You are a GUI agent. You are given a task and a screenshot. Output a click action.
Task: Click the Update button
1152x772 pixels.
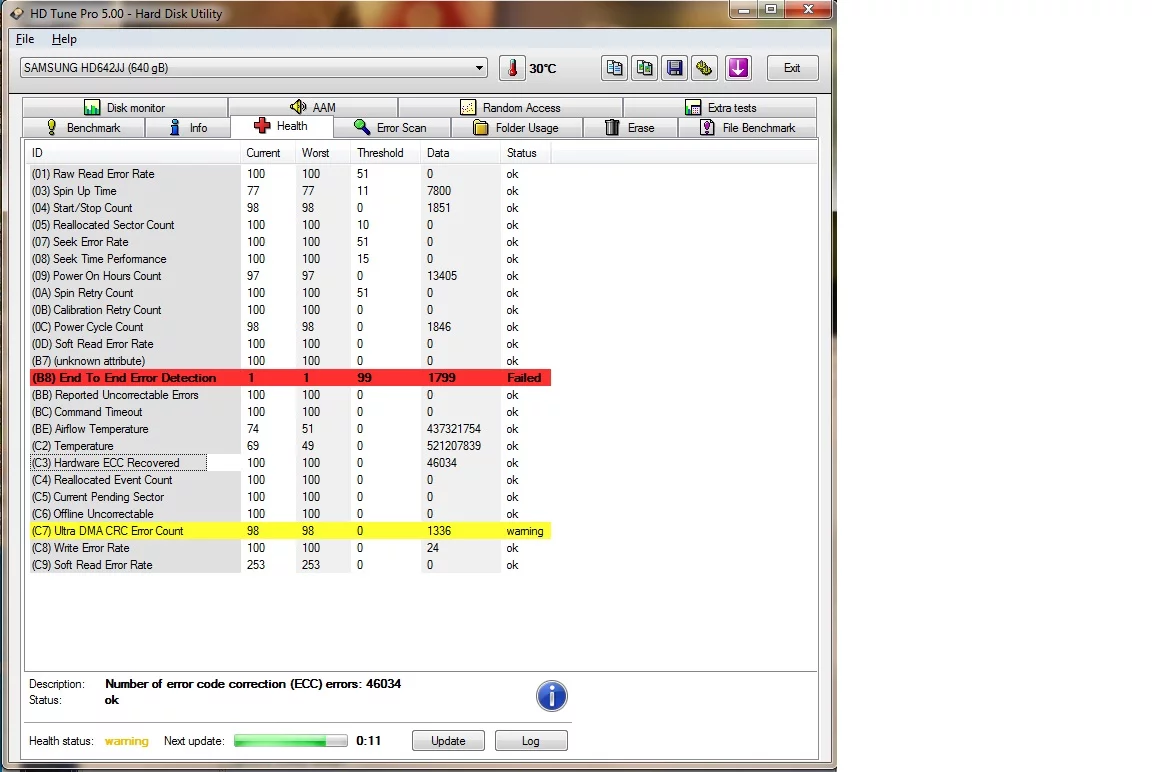click(448, 740)
